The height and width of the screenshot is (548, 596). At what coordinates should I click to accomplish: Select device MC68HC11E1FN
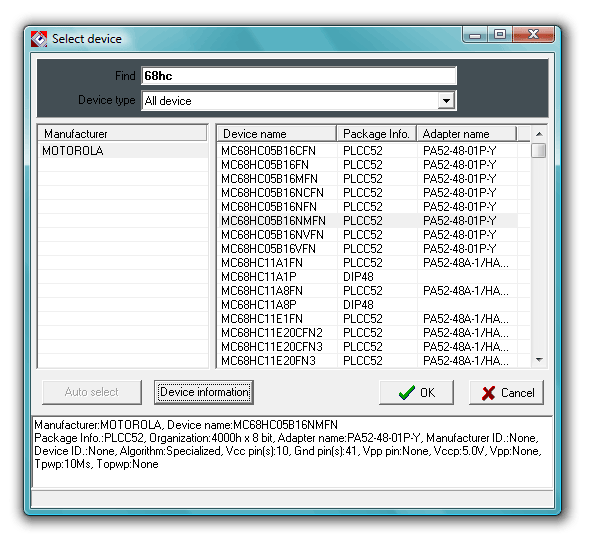(262, 319)
